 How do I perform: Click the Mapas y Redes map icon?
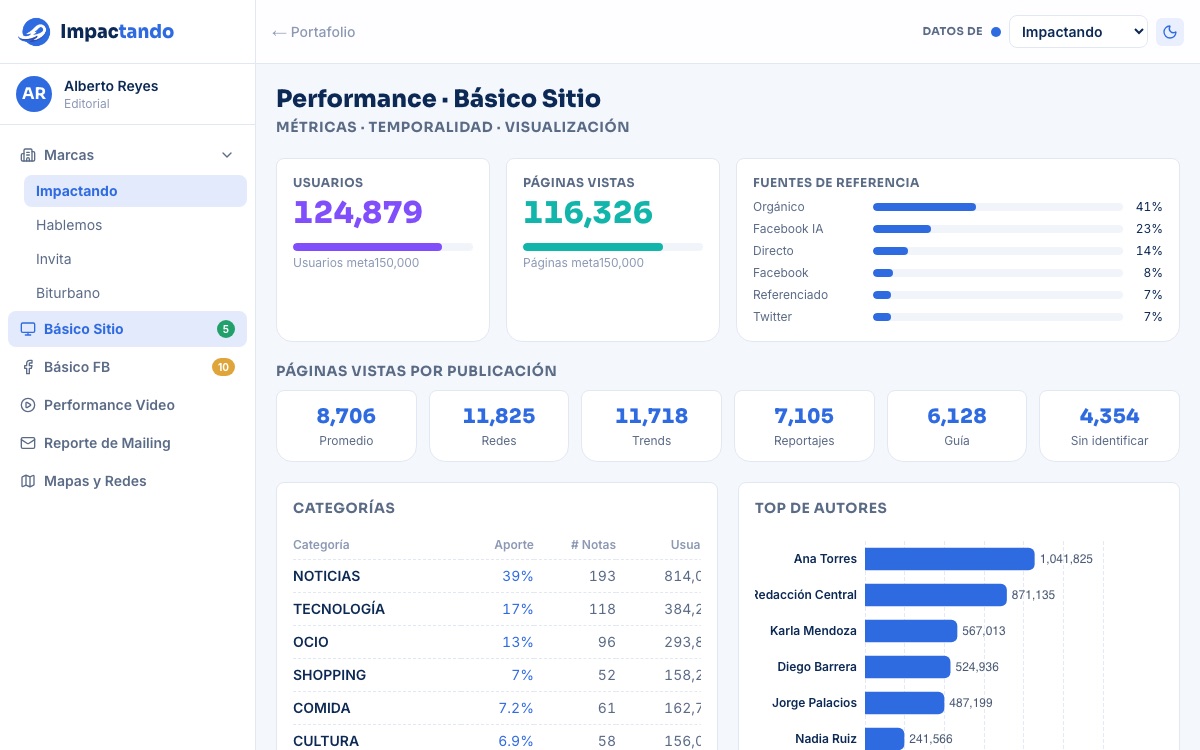pyautogui.click(x=28, y=481)
